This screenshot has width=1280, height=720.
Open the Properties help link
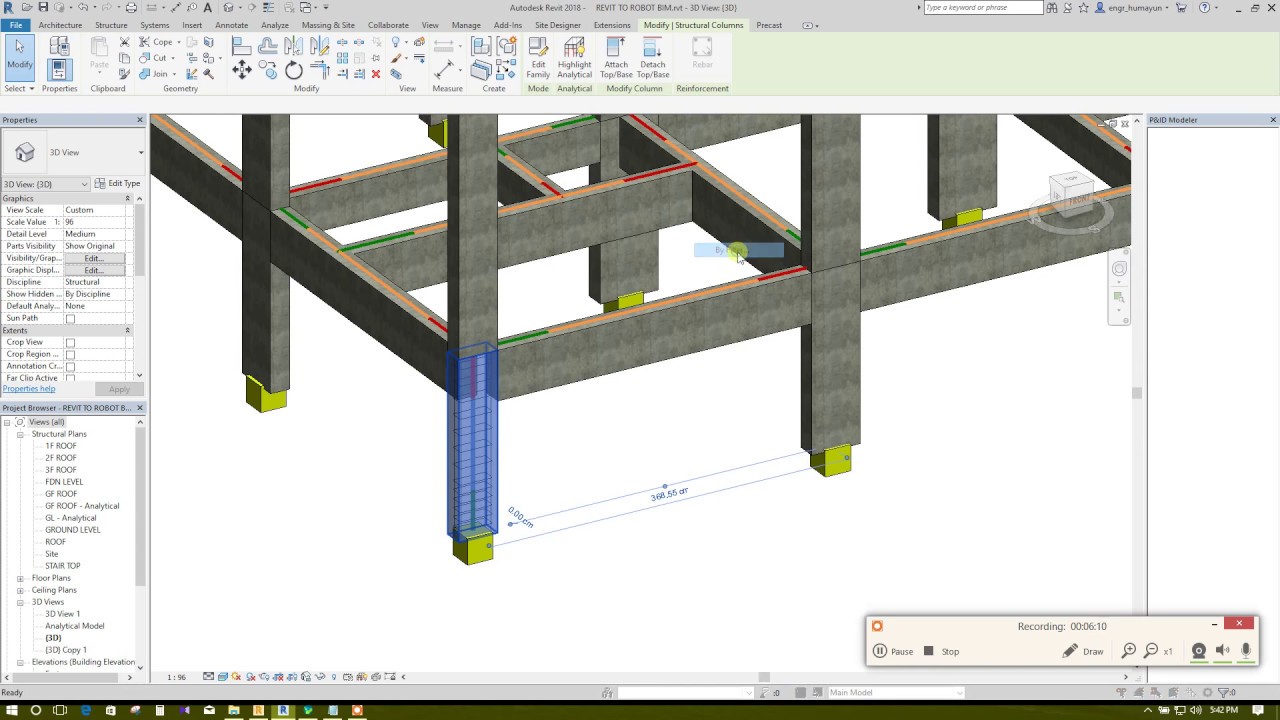pos(32,388)
